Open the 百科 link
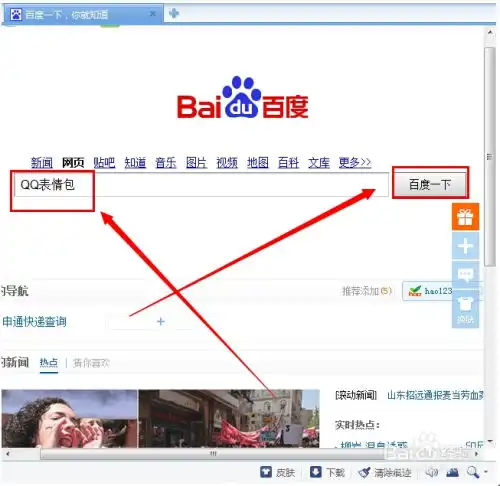Screen dimensions: 500x486 [x=288, y=163]
